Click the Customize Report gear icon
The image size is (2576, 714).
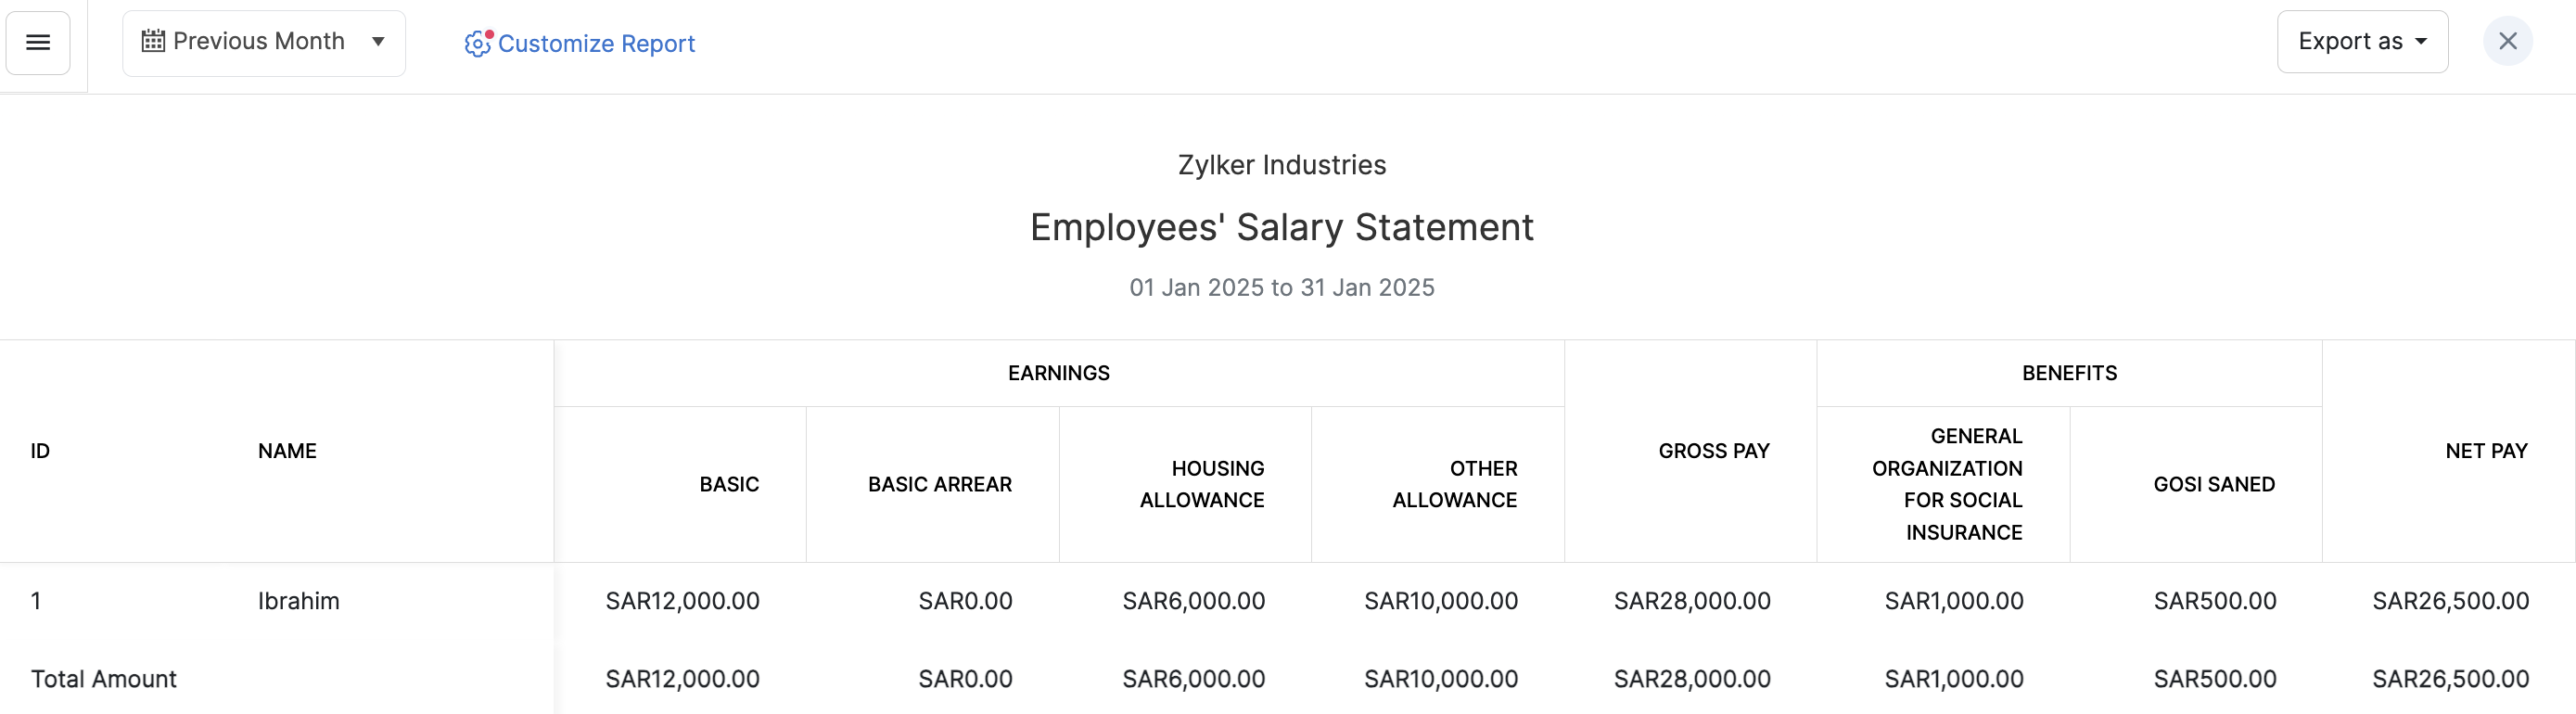tap(478, 43)
